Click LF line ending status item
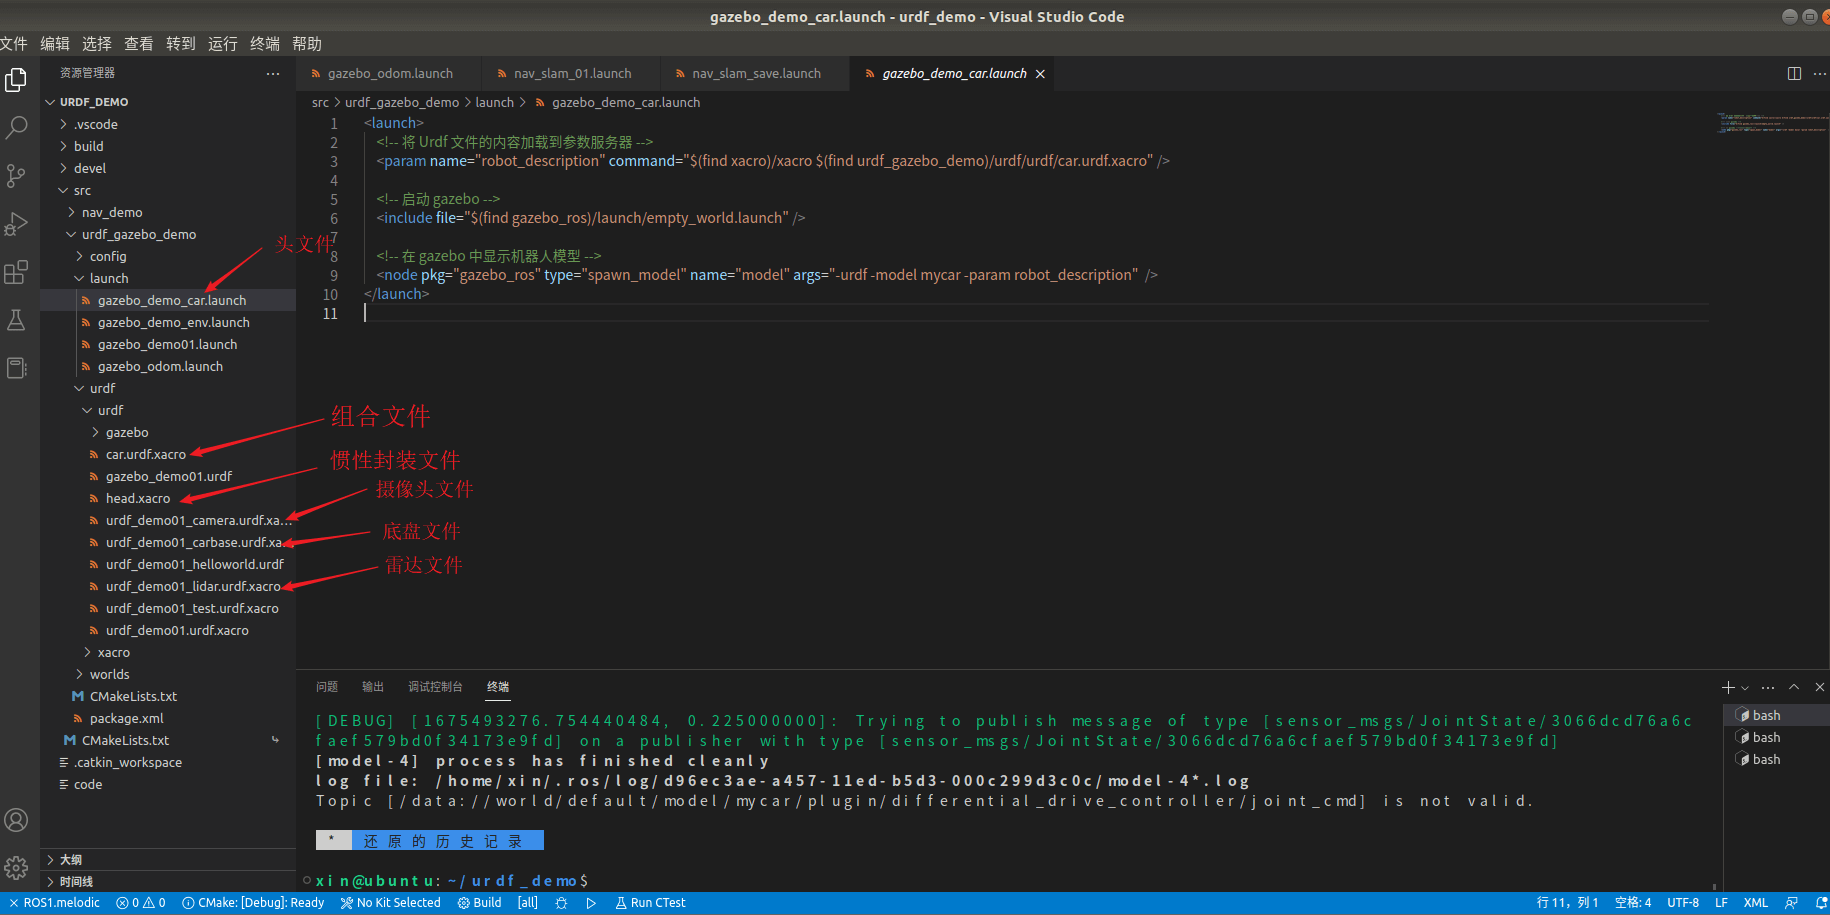1830x915 pixels. point(1721,903)
